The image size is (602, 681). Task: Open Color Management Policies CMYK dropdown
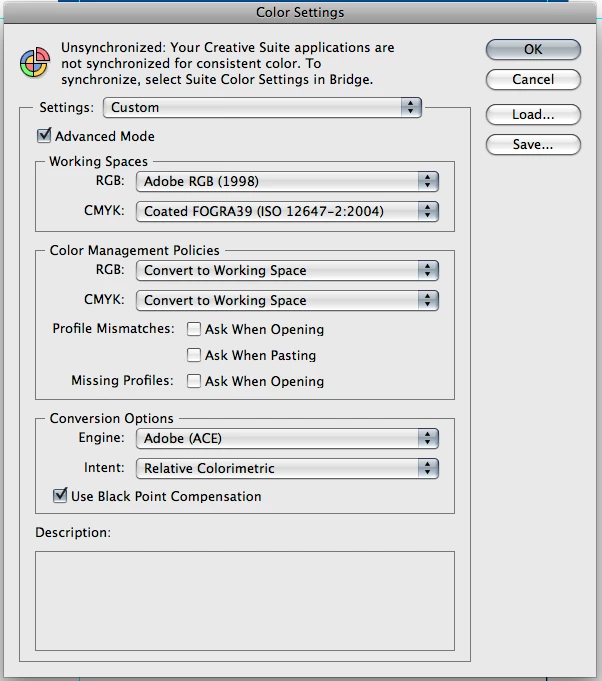(x=287, y=300)
